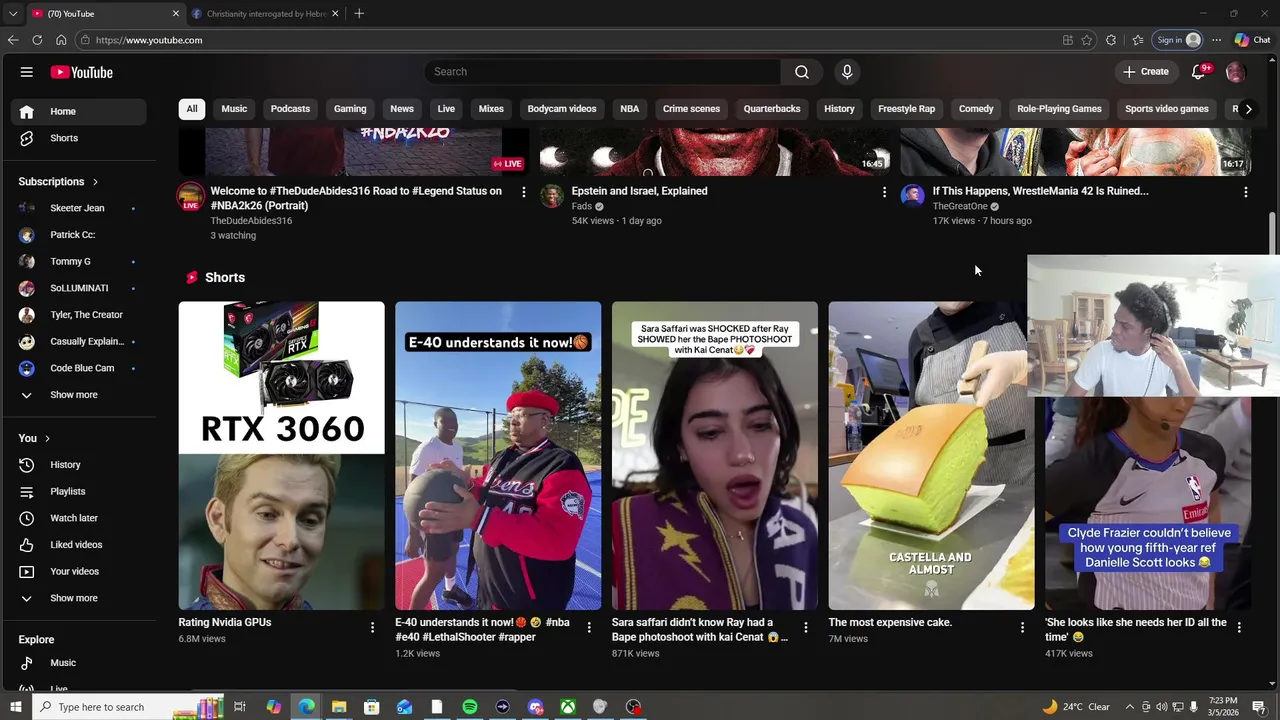Play the E-40 understands it now thumbnail
The image size is (1280, 720).
[x=498, y=455]
